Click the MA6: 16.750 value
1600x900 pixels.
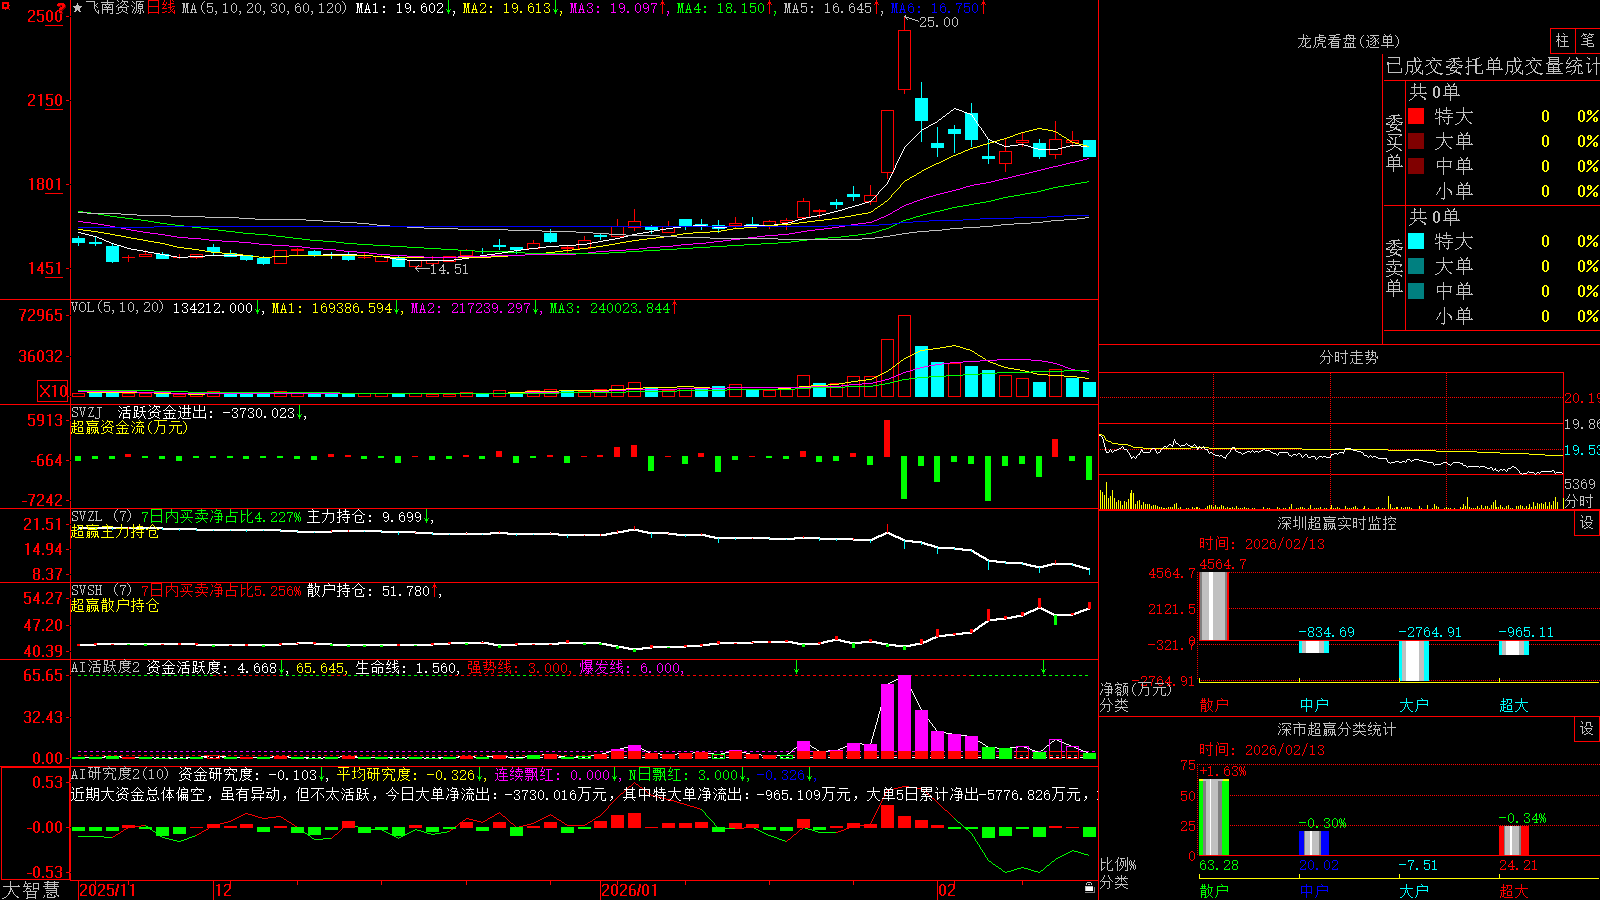[934, 8]
